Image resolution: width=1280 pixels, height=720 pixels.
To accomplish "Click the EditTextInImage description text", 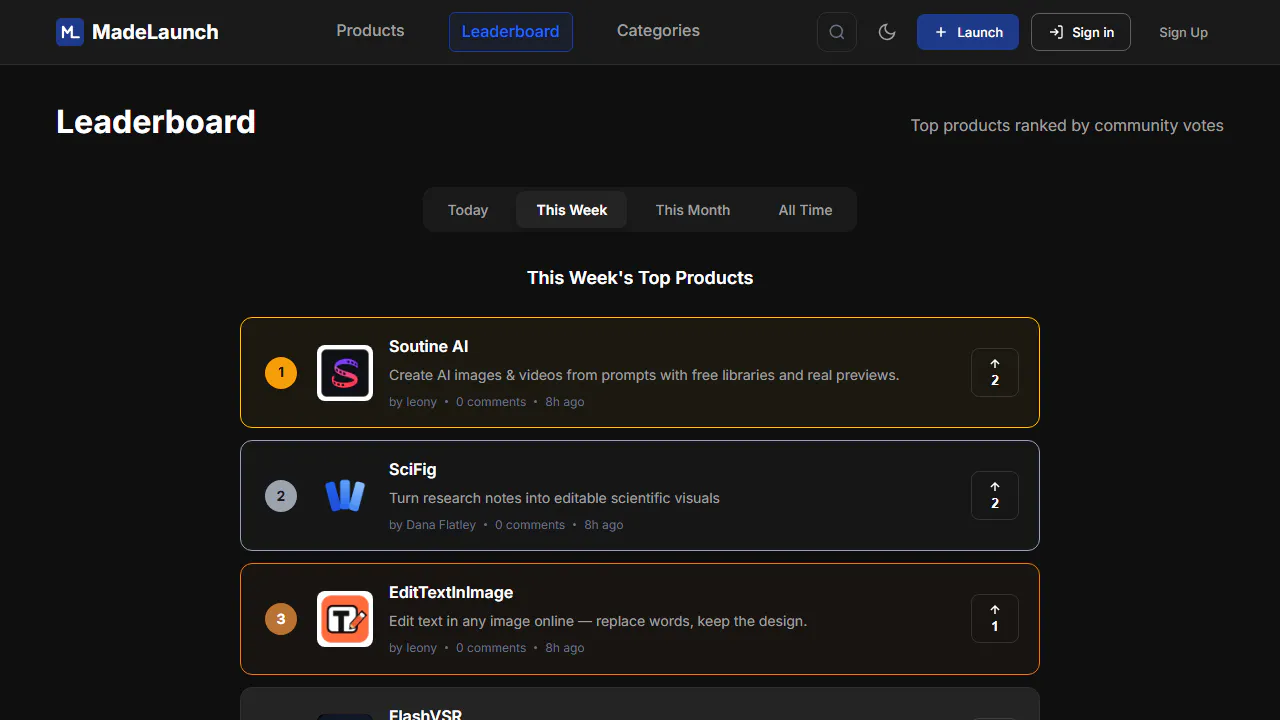I will click(x=598, y=621).
